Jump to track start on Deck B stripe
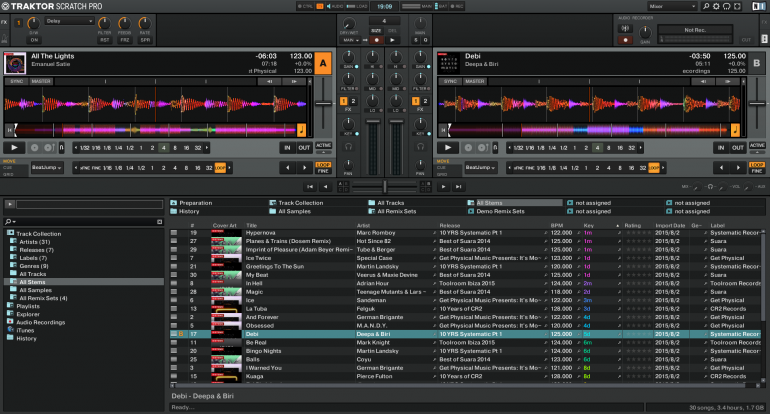The image size is (770, 414). point(442,130)
